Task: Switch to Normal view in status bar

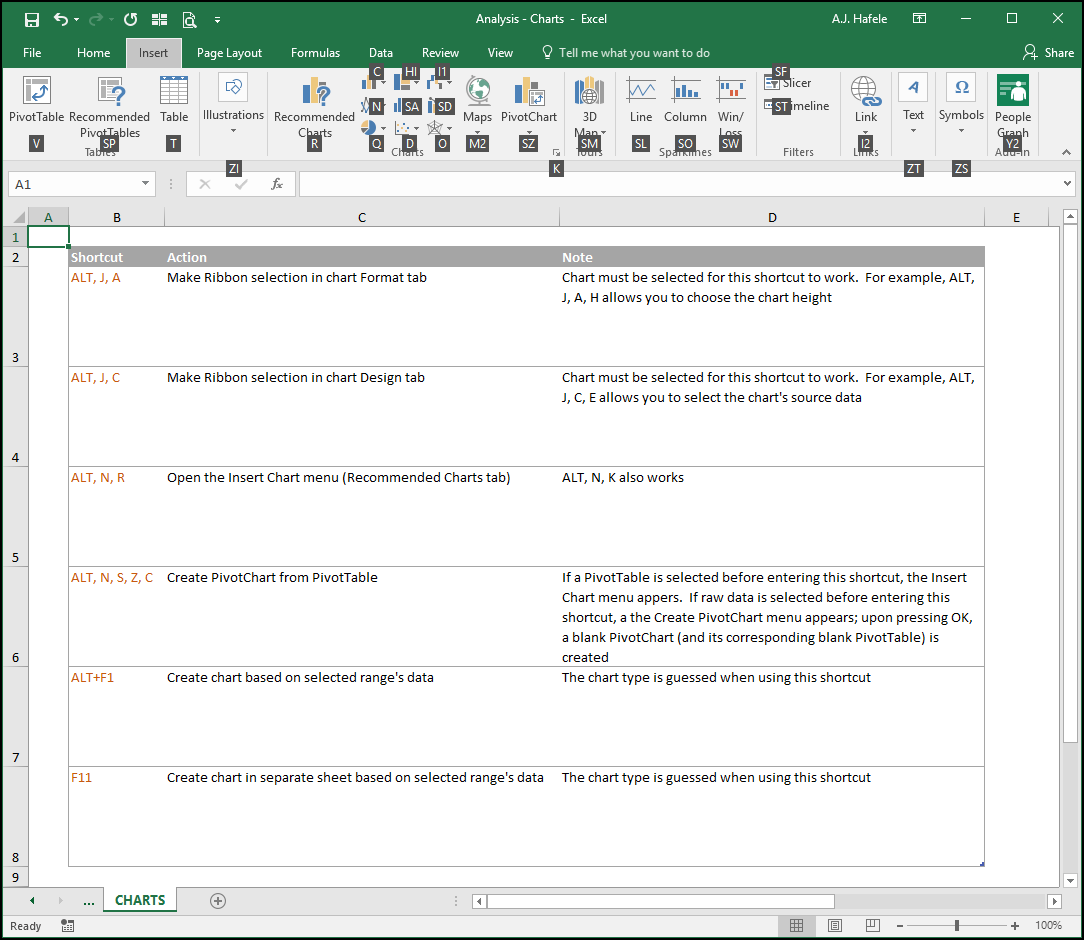Action: 796,925
